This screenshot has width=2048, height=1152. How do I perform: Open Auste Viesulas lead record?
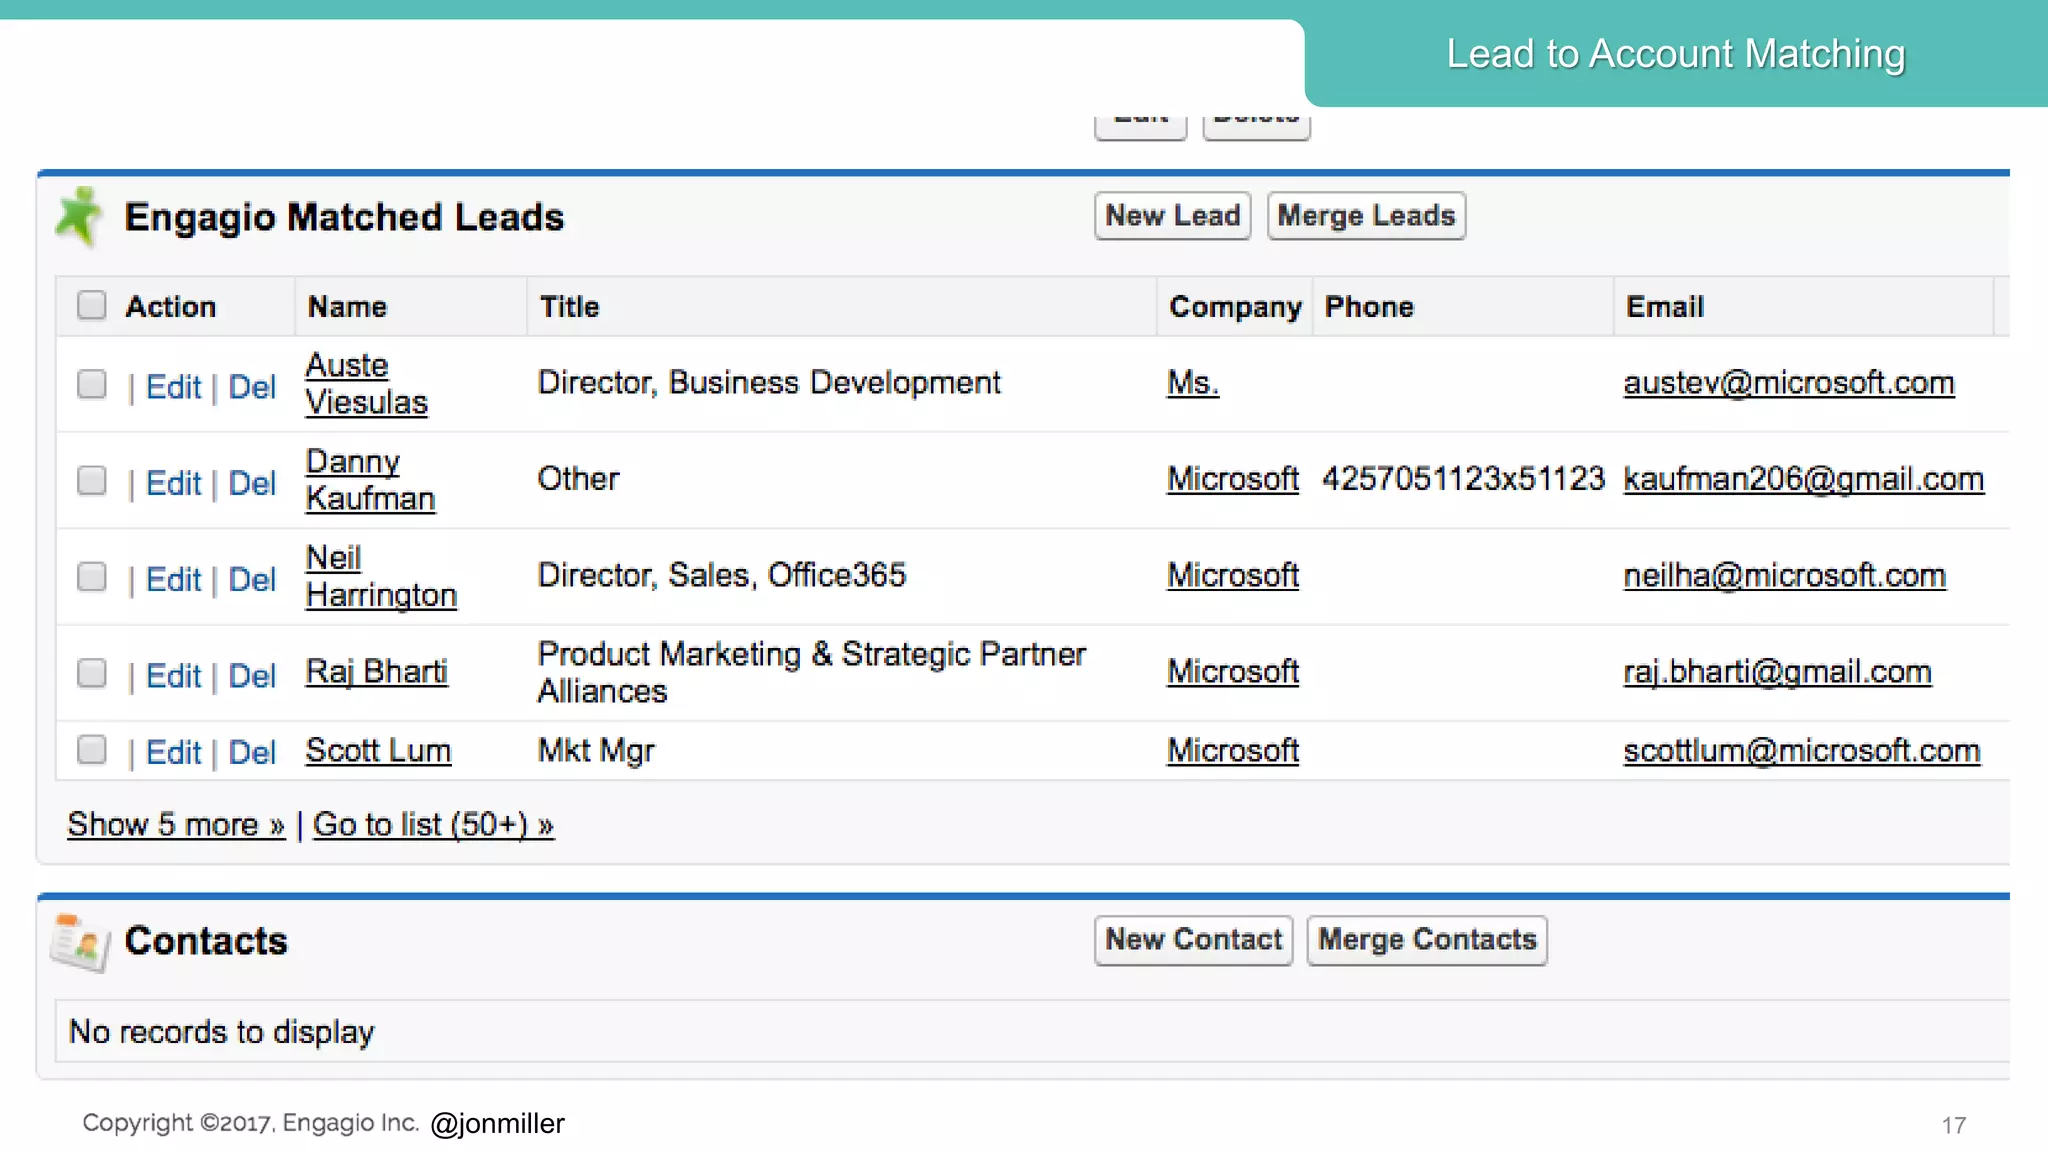366,384
